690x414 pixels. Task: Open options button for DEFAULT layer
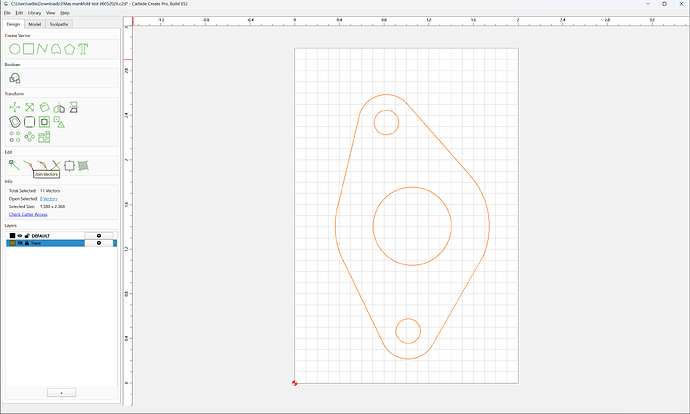pyautogui.click(x=99, y=236)
